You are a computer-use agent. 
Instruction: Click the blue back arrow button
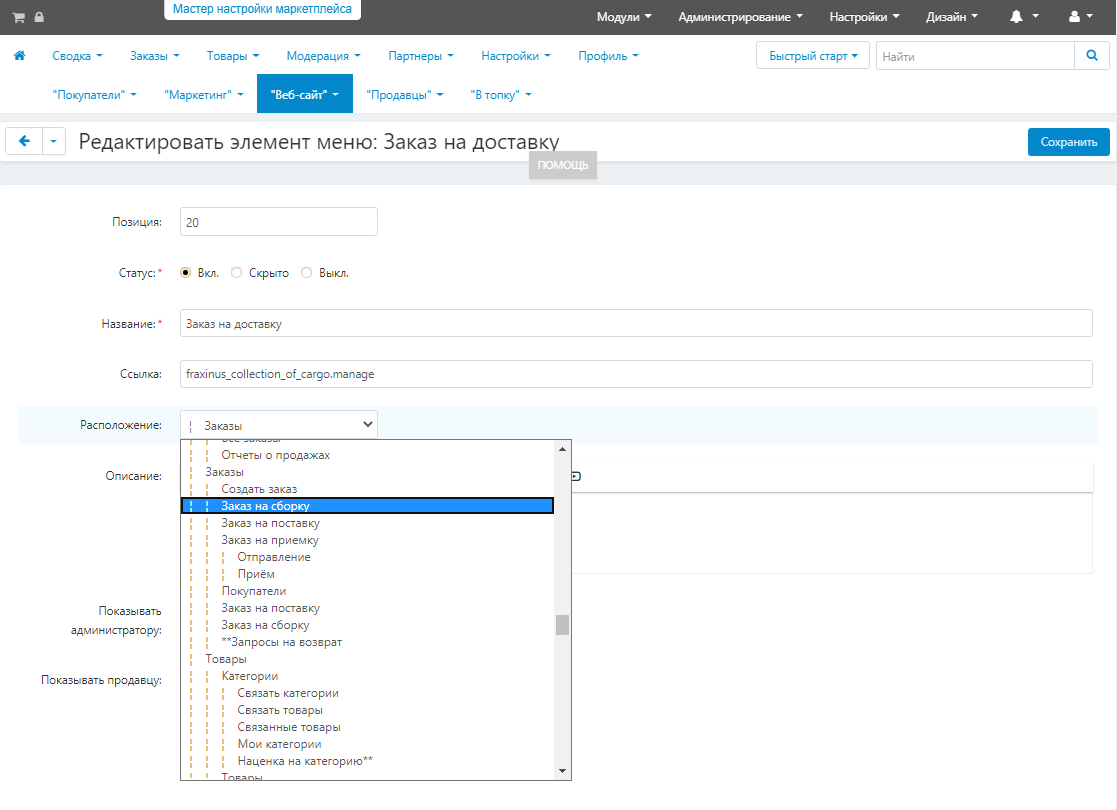(24, 141)
